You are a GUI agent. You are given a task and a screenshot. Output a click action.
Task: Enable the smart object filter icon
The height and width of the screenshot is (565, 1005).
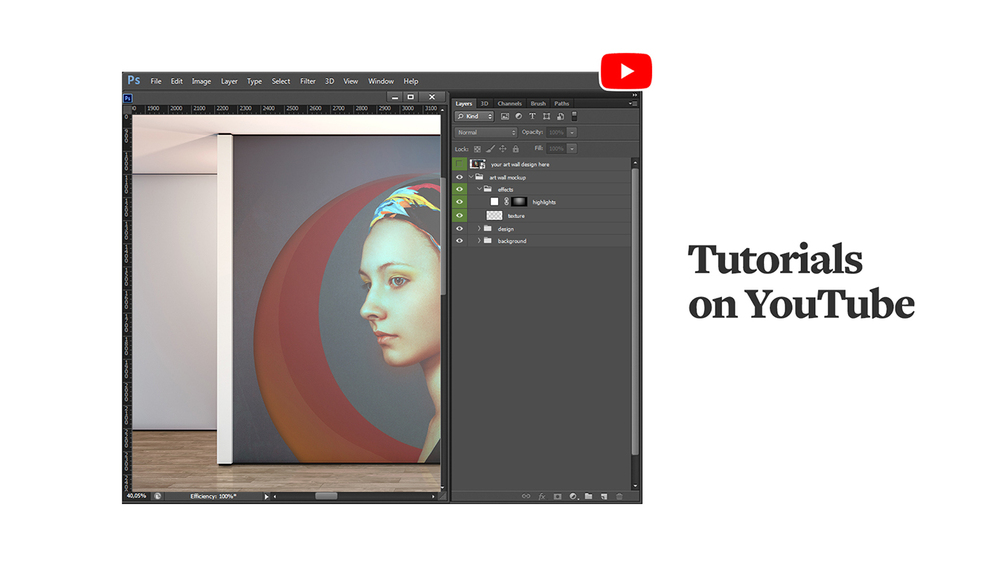[560, 116]
